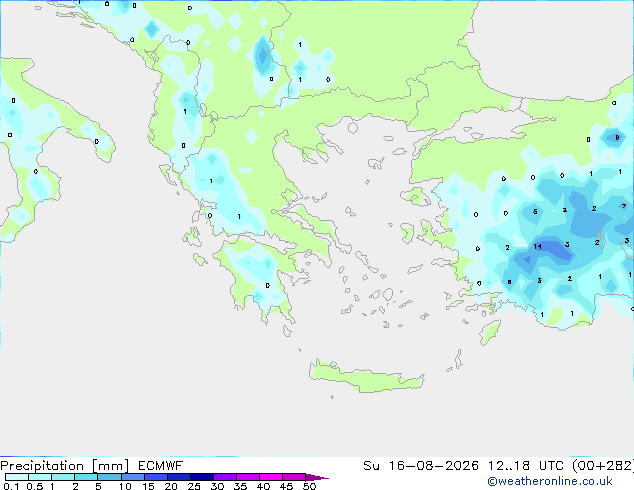Click the '50' legend scale label
The image size is (634, 490).
[309, 486]
